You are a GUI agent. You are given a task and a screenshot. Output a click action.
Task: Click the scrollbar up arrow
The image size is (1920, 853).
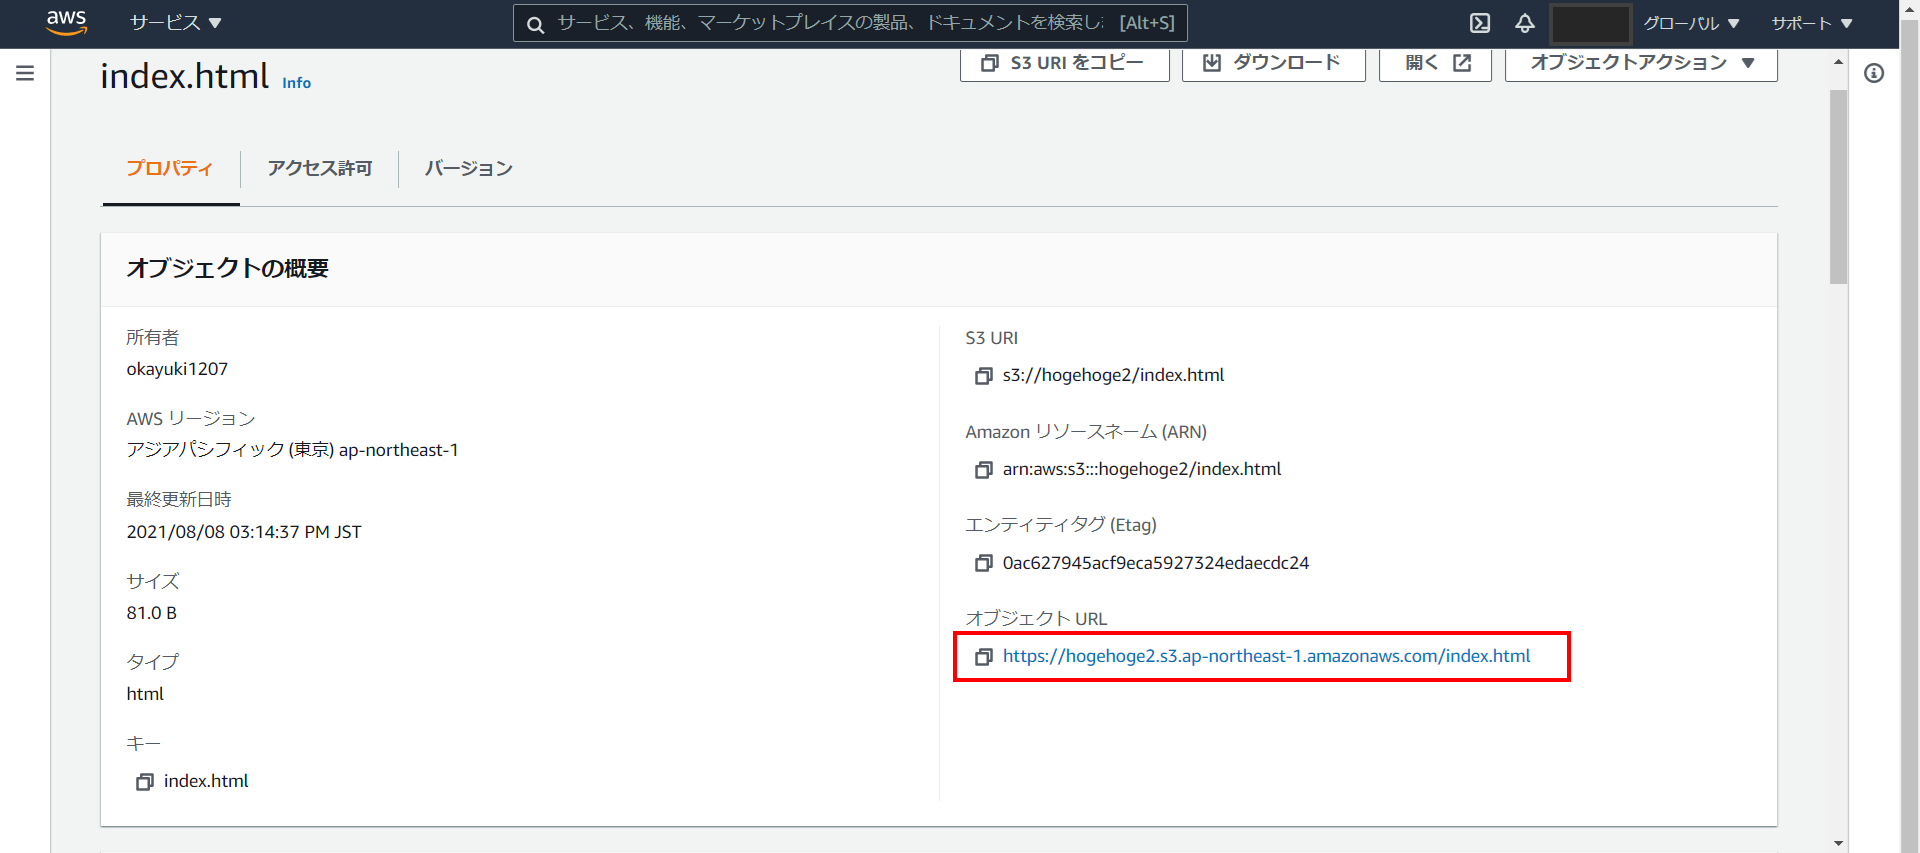click(x=1838, y=62)
